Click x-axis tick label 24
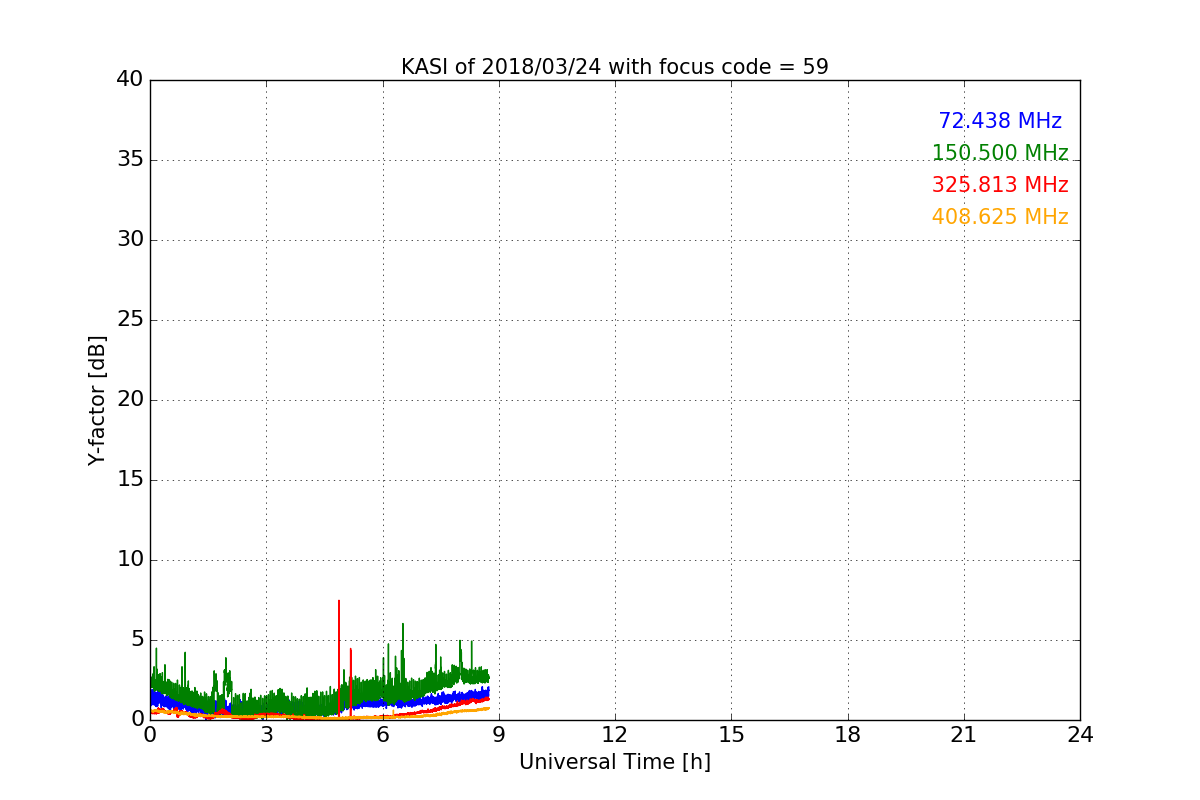This screenshot has height=800, width=1200. (x=1080, y=735)
